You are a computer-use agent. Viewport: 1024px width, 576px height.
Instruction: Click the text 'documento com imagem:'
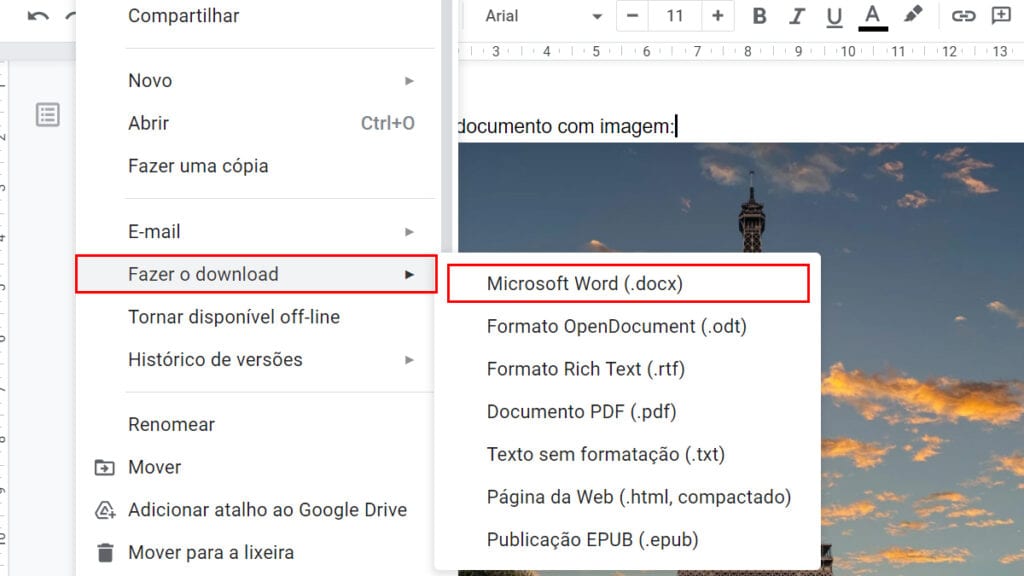[x=566, y=126]
